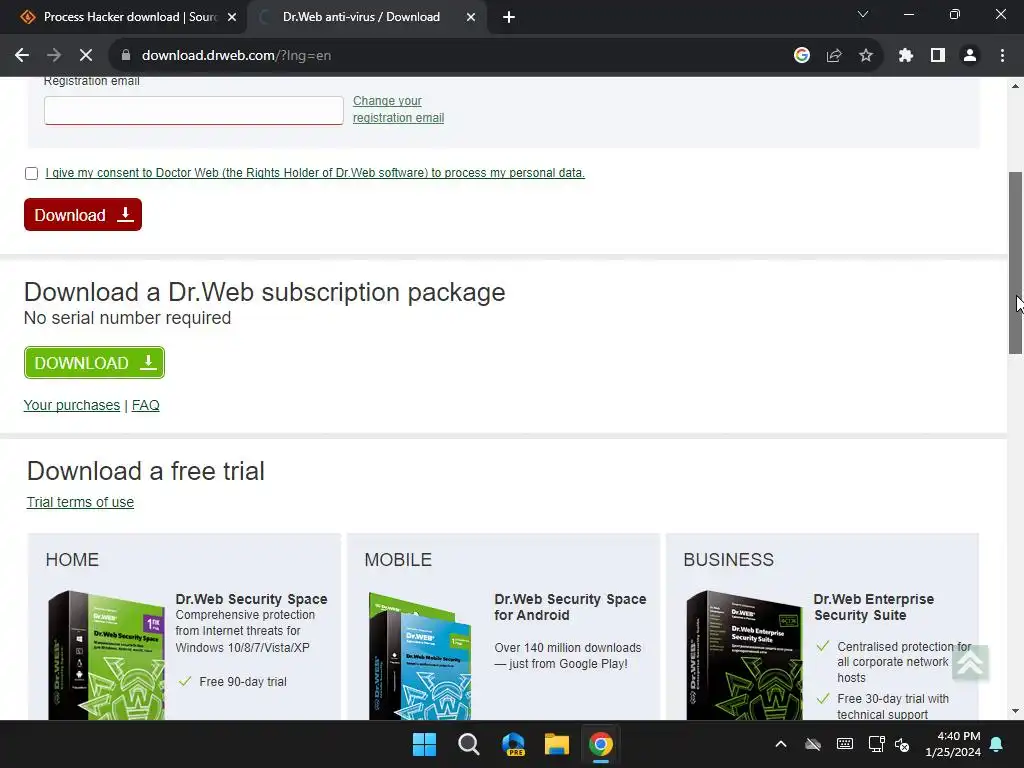Click the muted volume tray icon
Viewport: 1024px width, 768px height.
(x=902, y=744)
